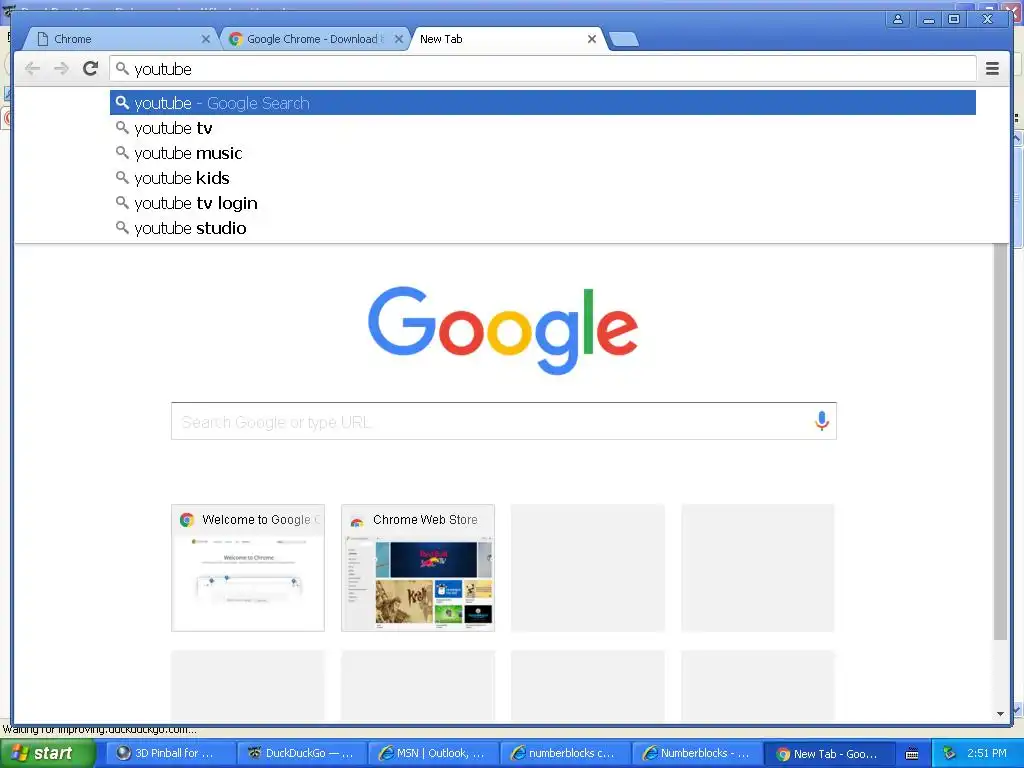Click the page's vertical scrollbar thumb
This screenshot has height=768, width=1024.
point(1000,441)
